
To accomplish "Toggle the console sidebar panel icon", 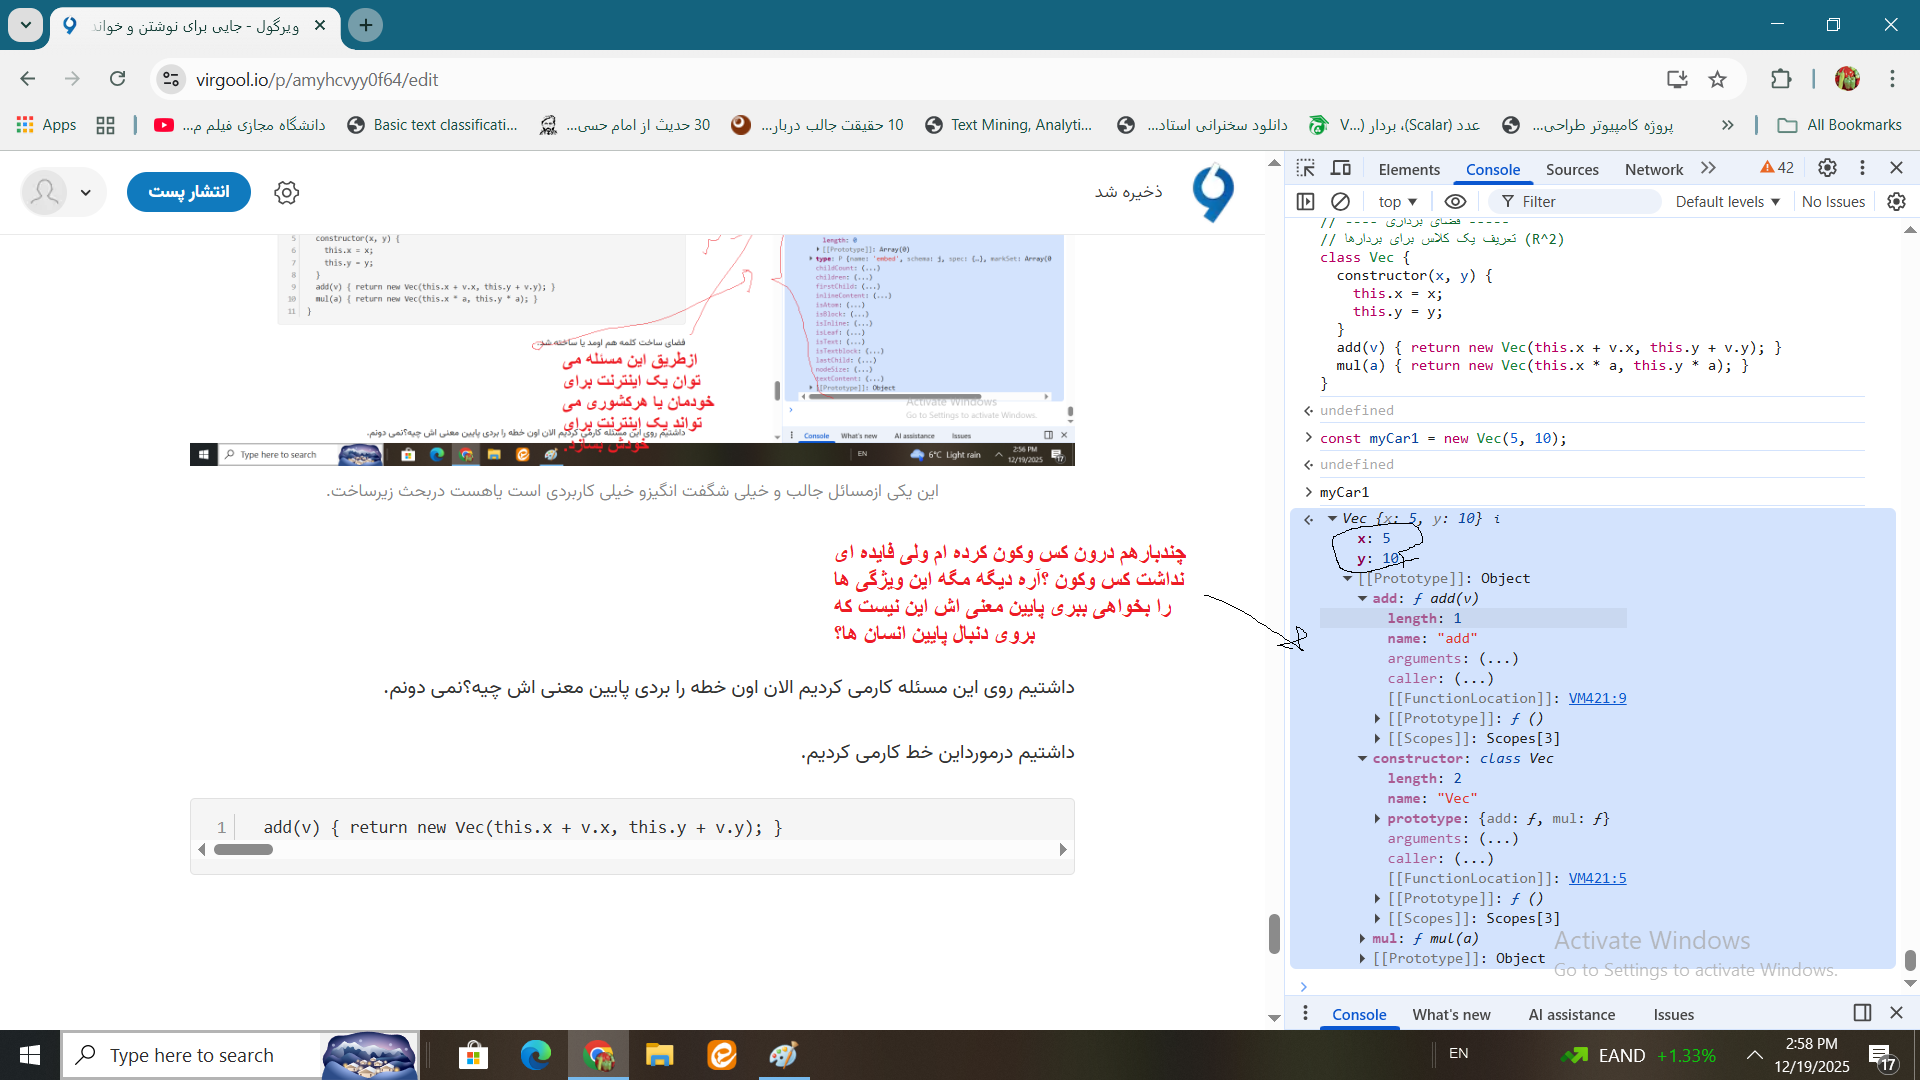I will [1305, 201].
